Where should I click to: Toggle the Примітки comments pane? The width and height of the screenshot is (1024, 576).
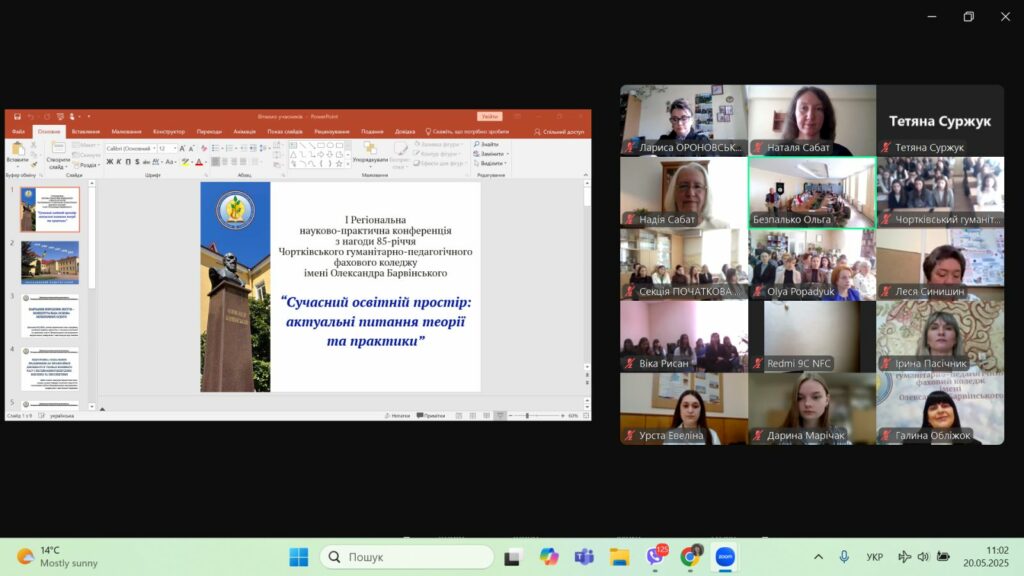(431, 415)
